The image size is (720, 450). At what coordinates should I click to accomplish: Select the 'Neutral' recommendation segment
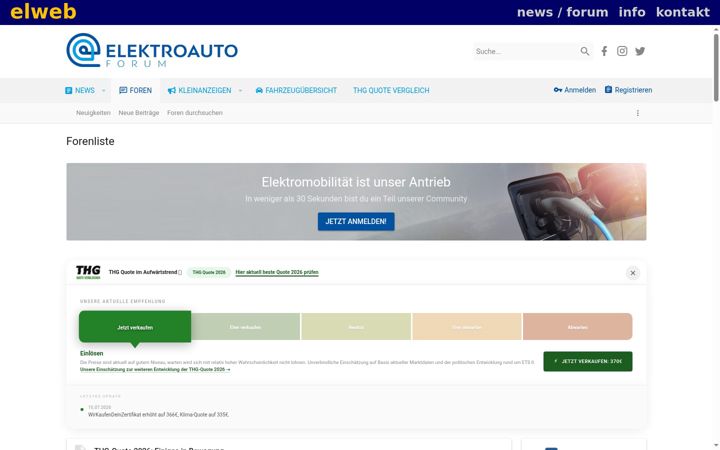pos(356,327)
